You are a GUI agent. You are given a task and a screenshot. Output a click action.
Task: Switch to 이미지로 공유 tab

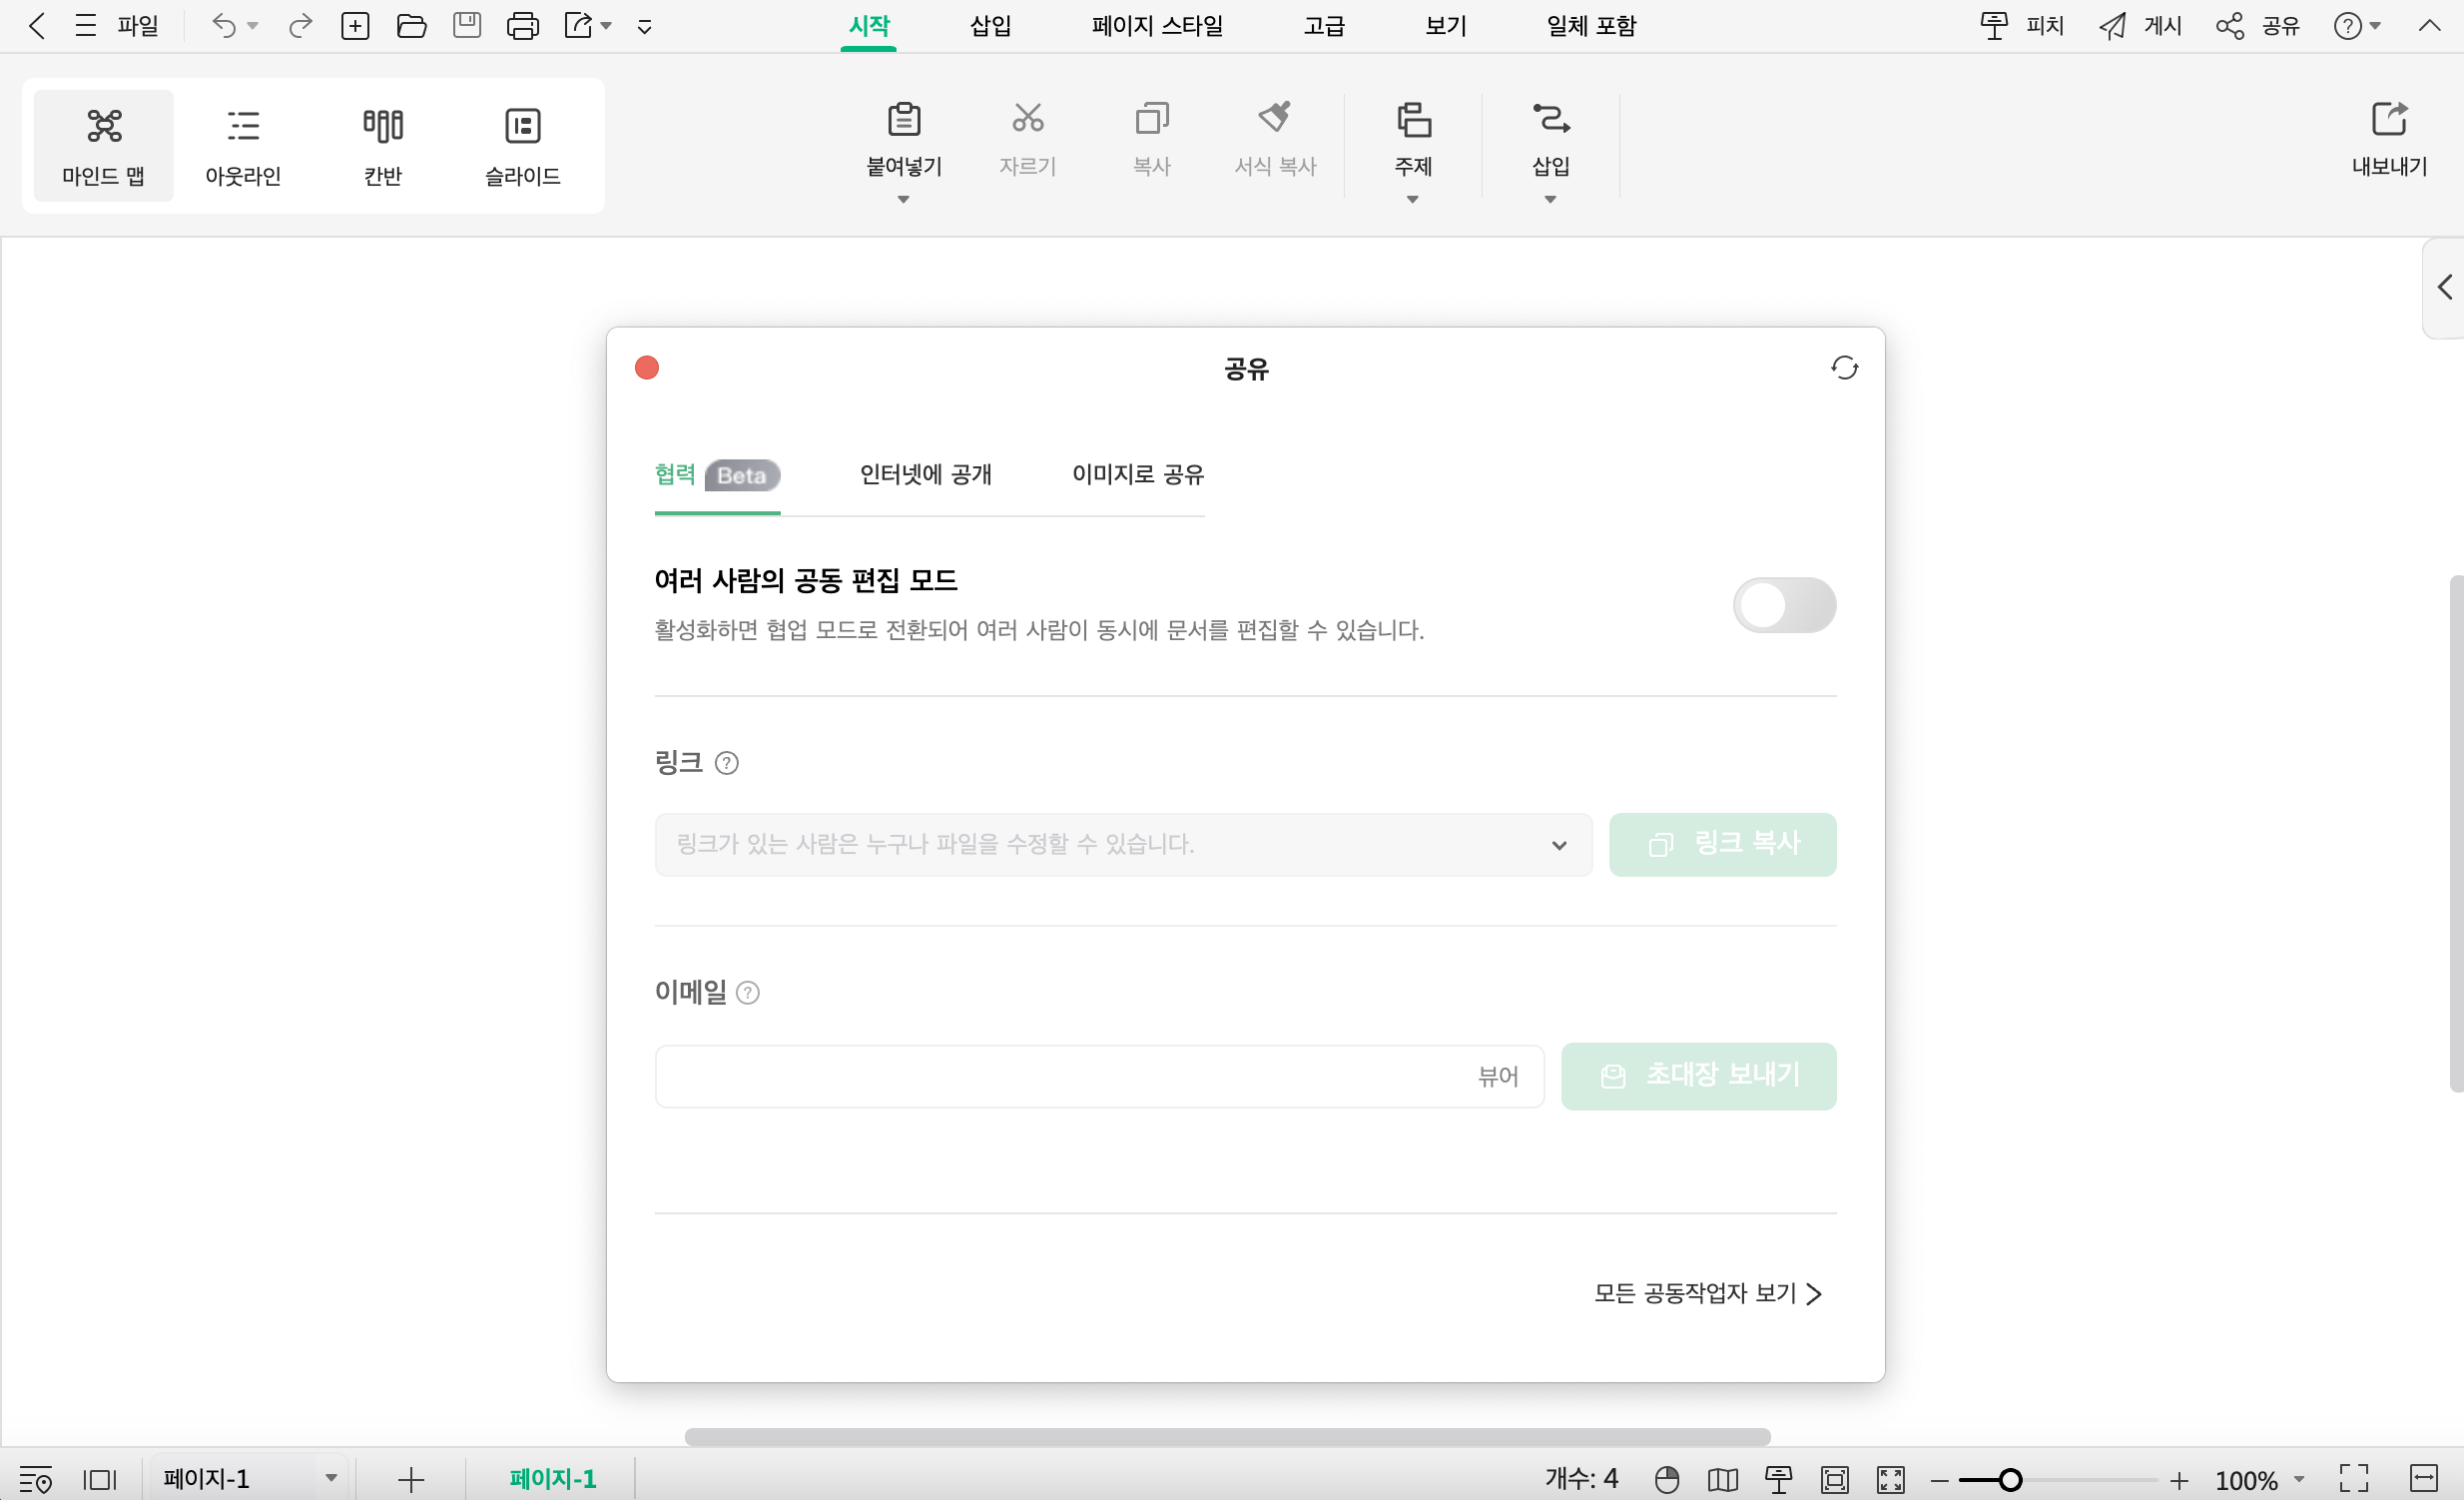point(1138,475)
